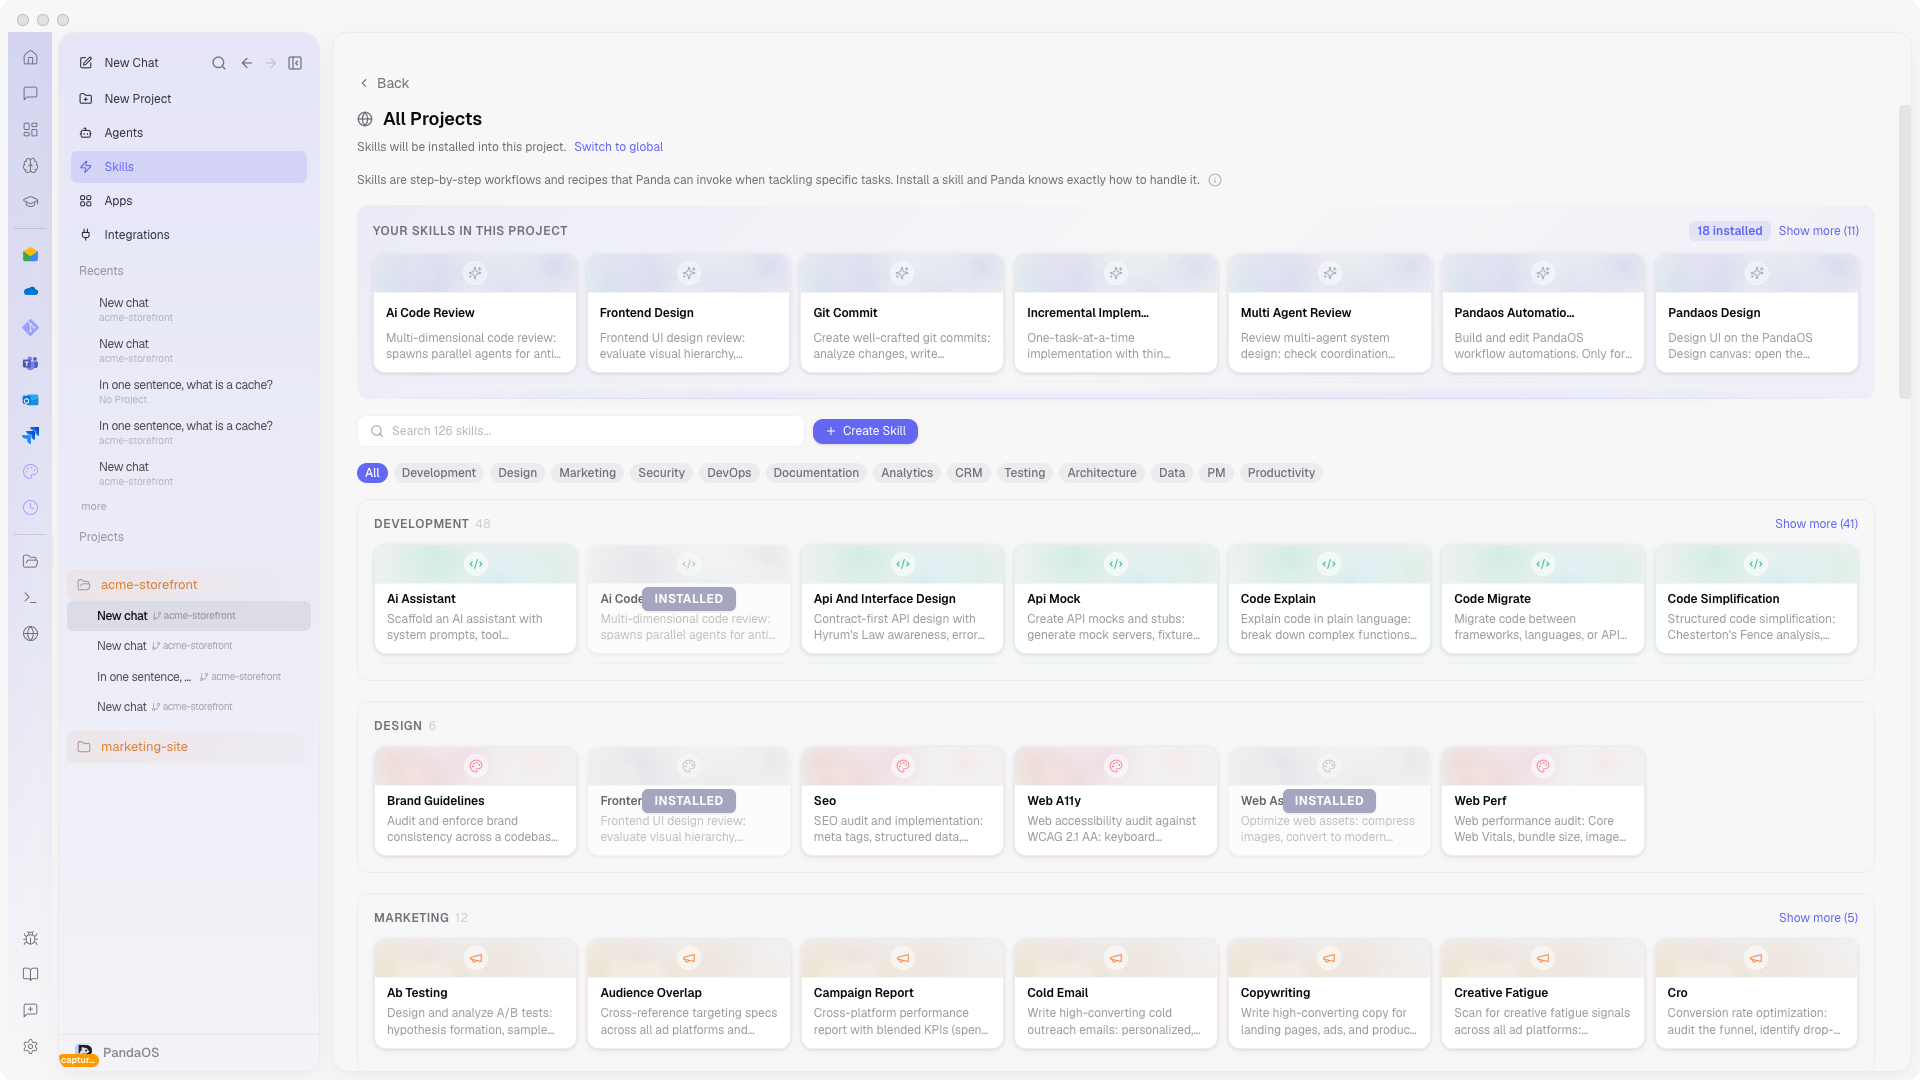Screen dimensions: 1920x1080
Task: Open Integrations in the sidebar
Action: pyautogui.click(x=189, y=235)
